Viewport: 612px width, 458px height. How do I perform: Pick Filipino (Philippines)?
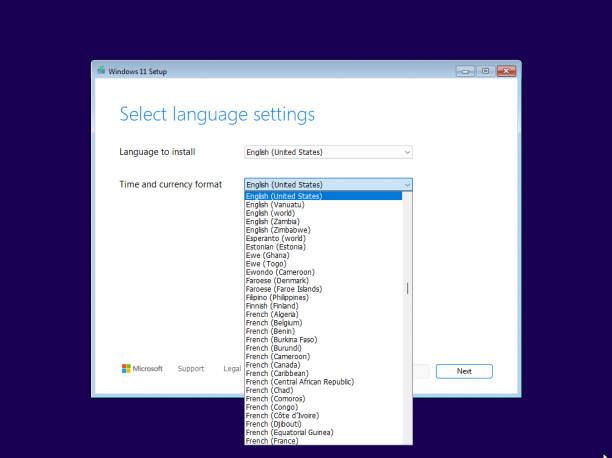[323, 298]
